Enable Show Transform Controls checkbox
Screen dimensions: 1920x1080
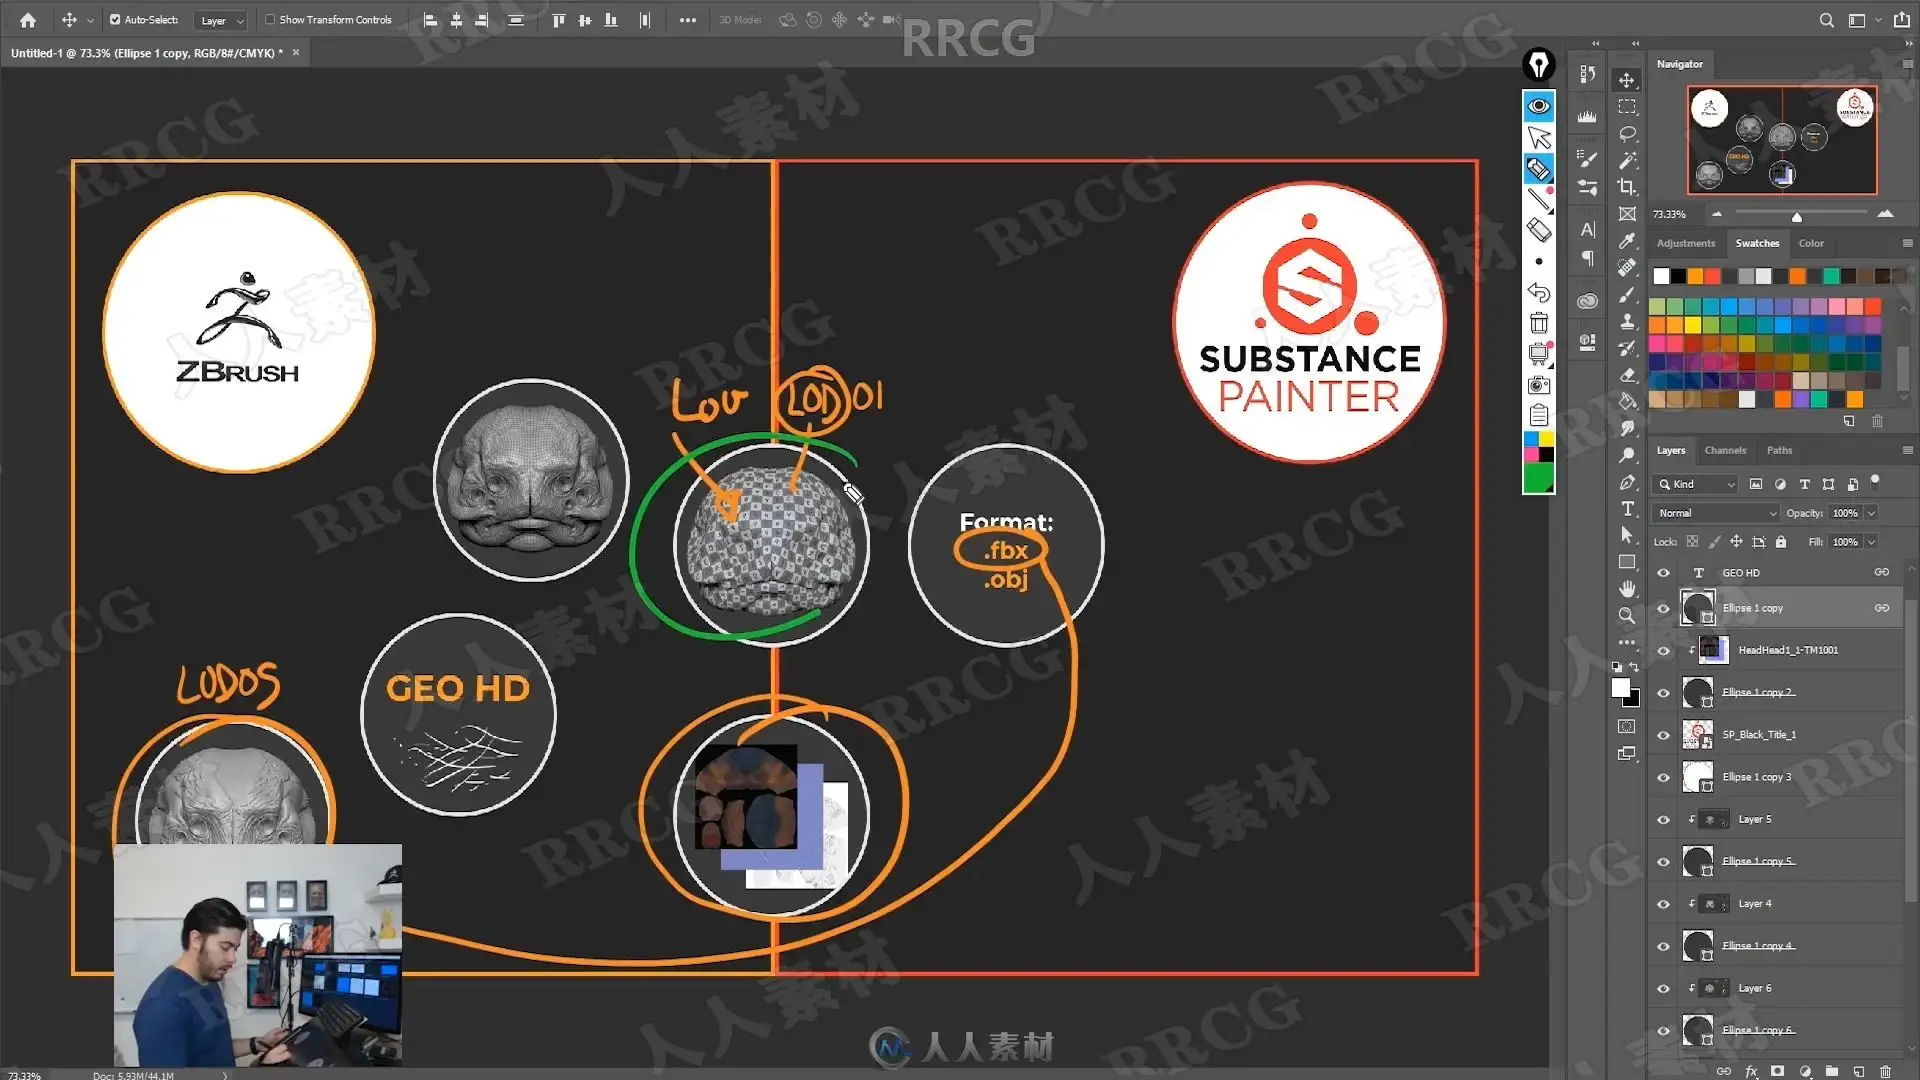tap(270, 20)
